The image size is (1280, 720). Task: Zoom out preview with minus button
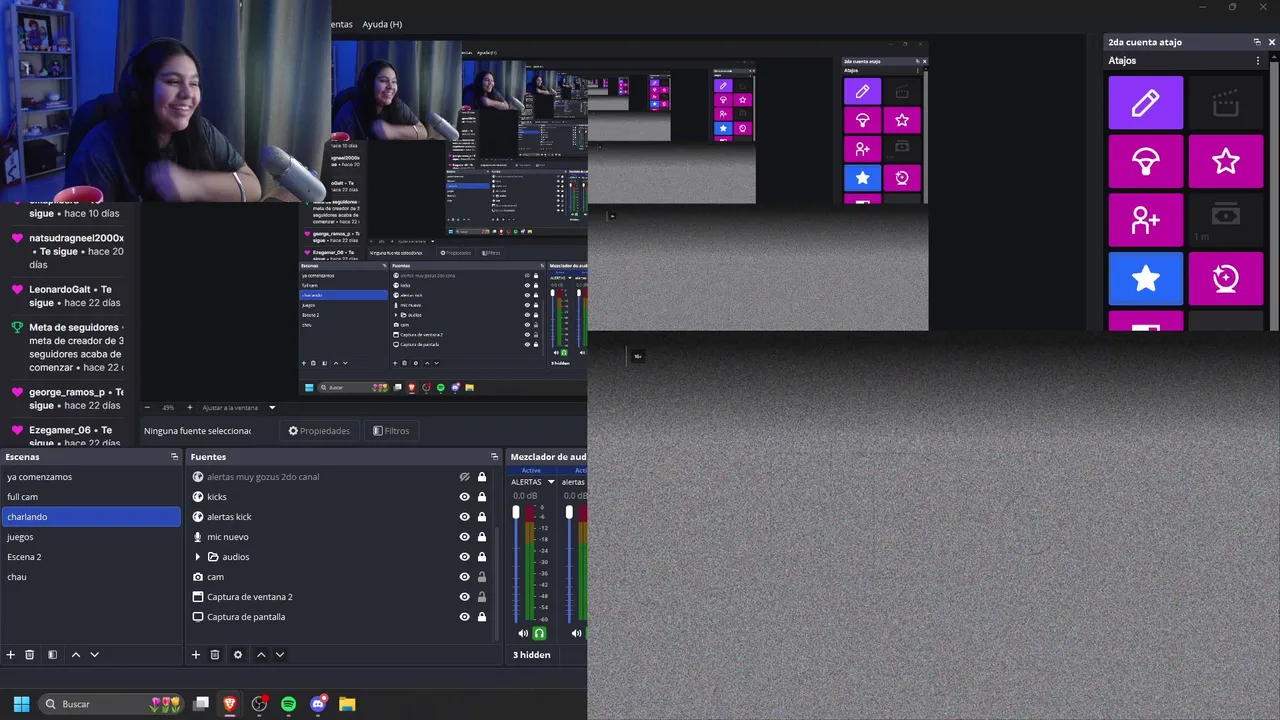(x=148, y=408)
